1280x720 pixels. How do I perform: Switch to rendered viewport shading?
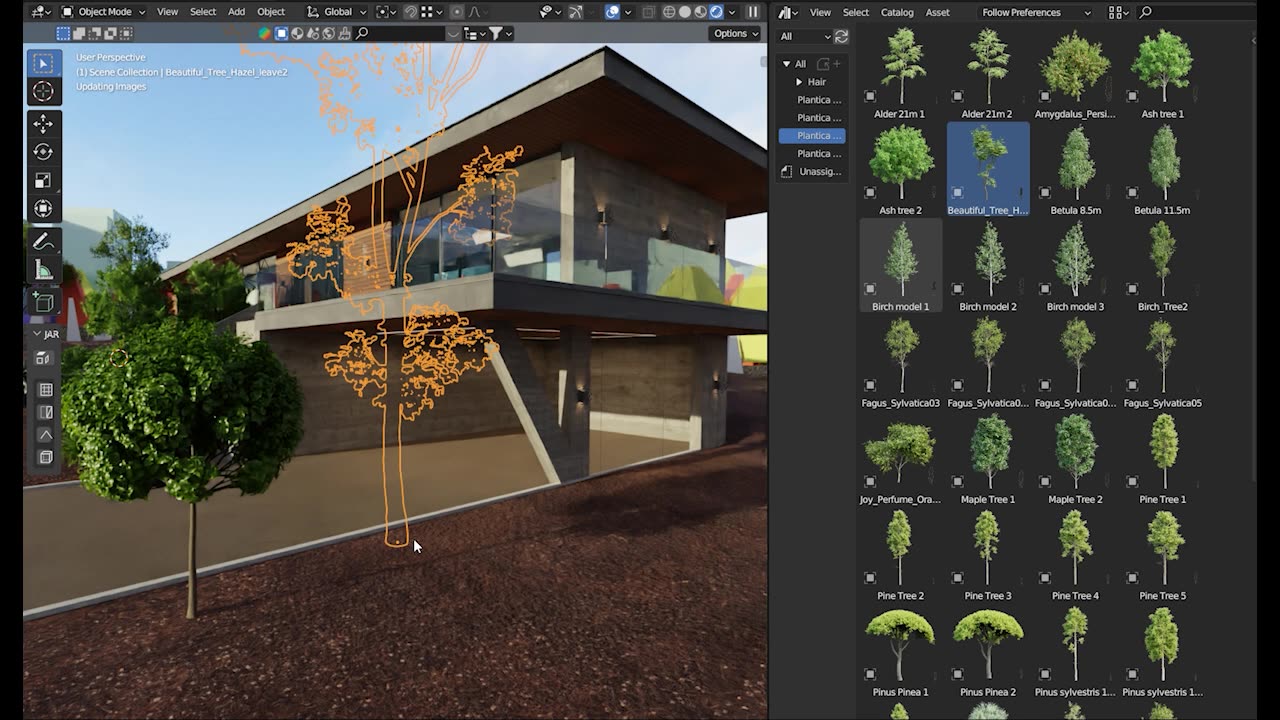tap(716, 12)
